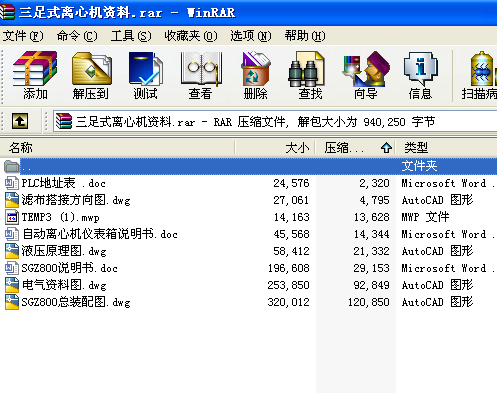Click size value 320,012
Image resolution: width=497 pixels, height=393 pixels.
point(289,302)
